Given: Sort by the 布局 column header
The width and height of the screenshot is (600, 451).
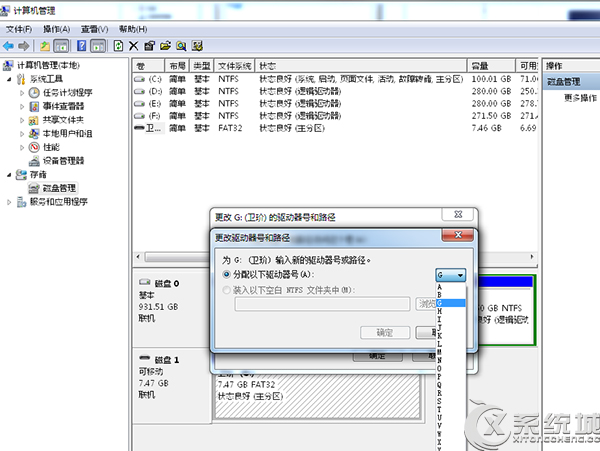Looking at the screenshot, I should [177, 66].
